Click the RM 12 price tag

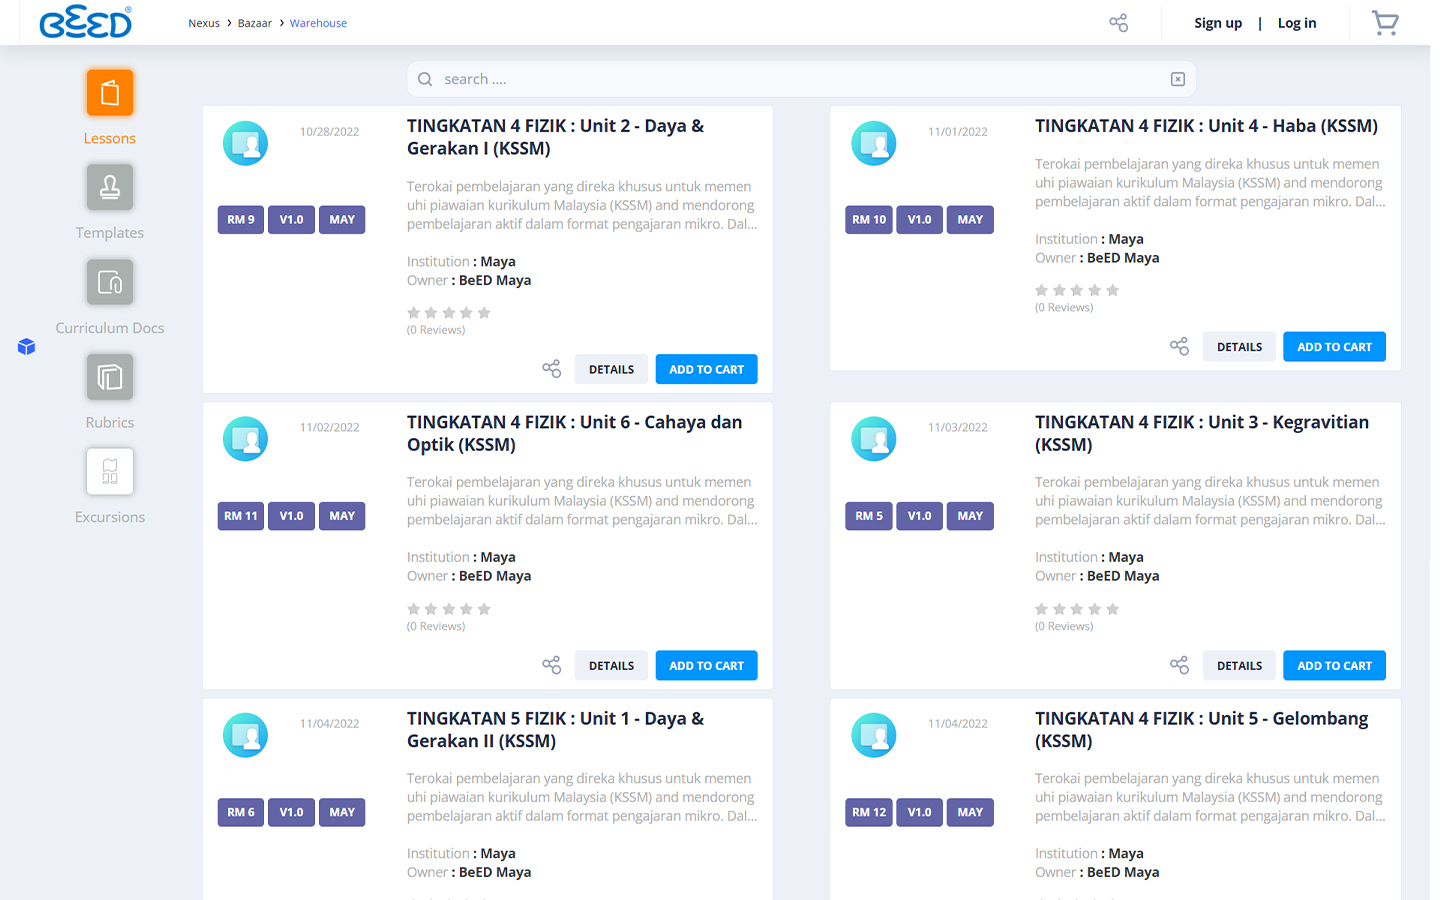869,812
